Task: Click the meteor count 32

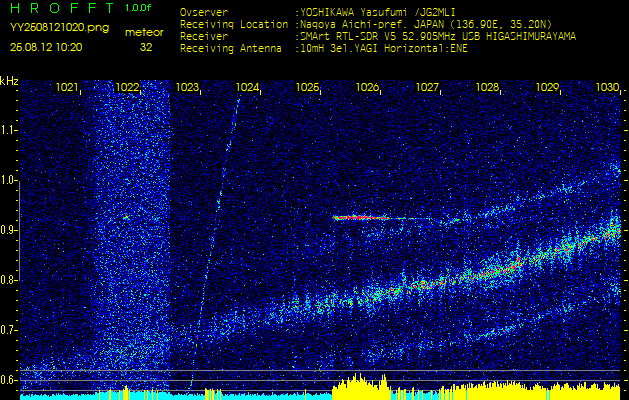Action: coord(146,47)
